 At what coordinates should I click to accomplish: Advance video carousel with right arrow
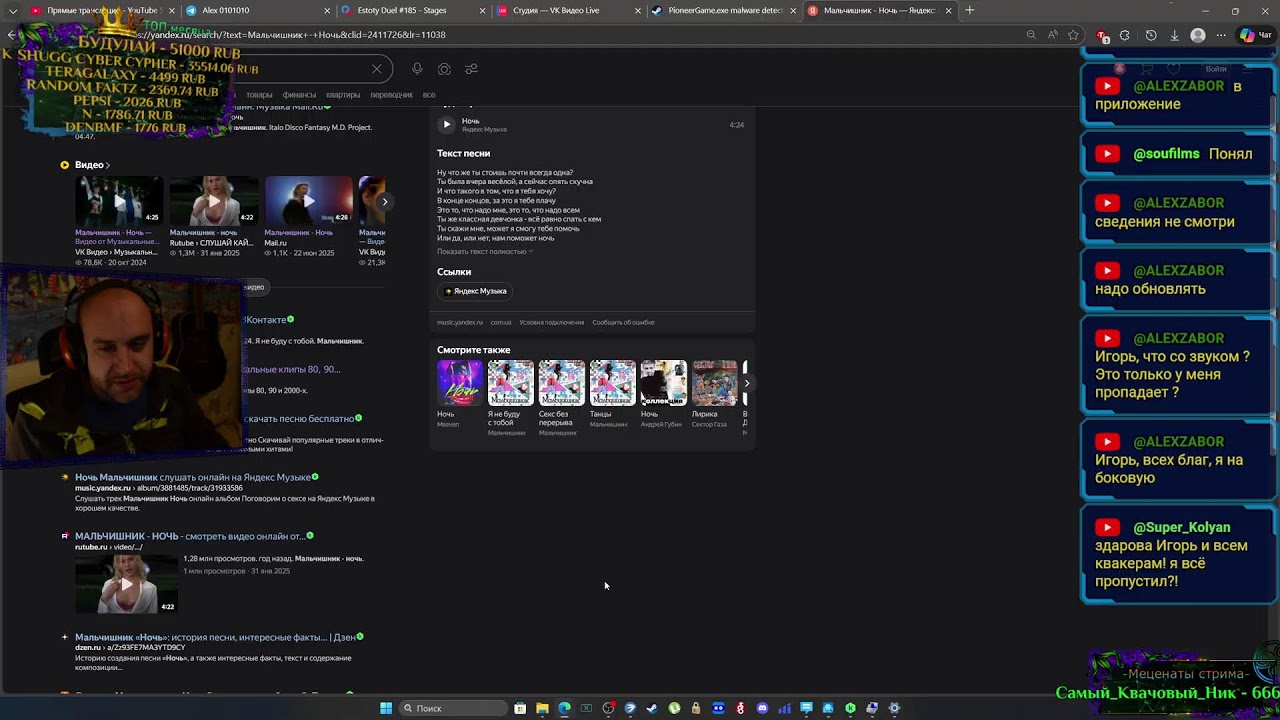[x=384, y=201]
